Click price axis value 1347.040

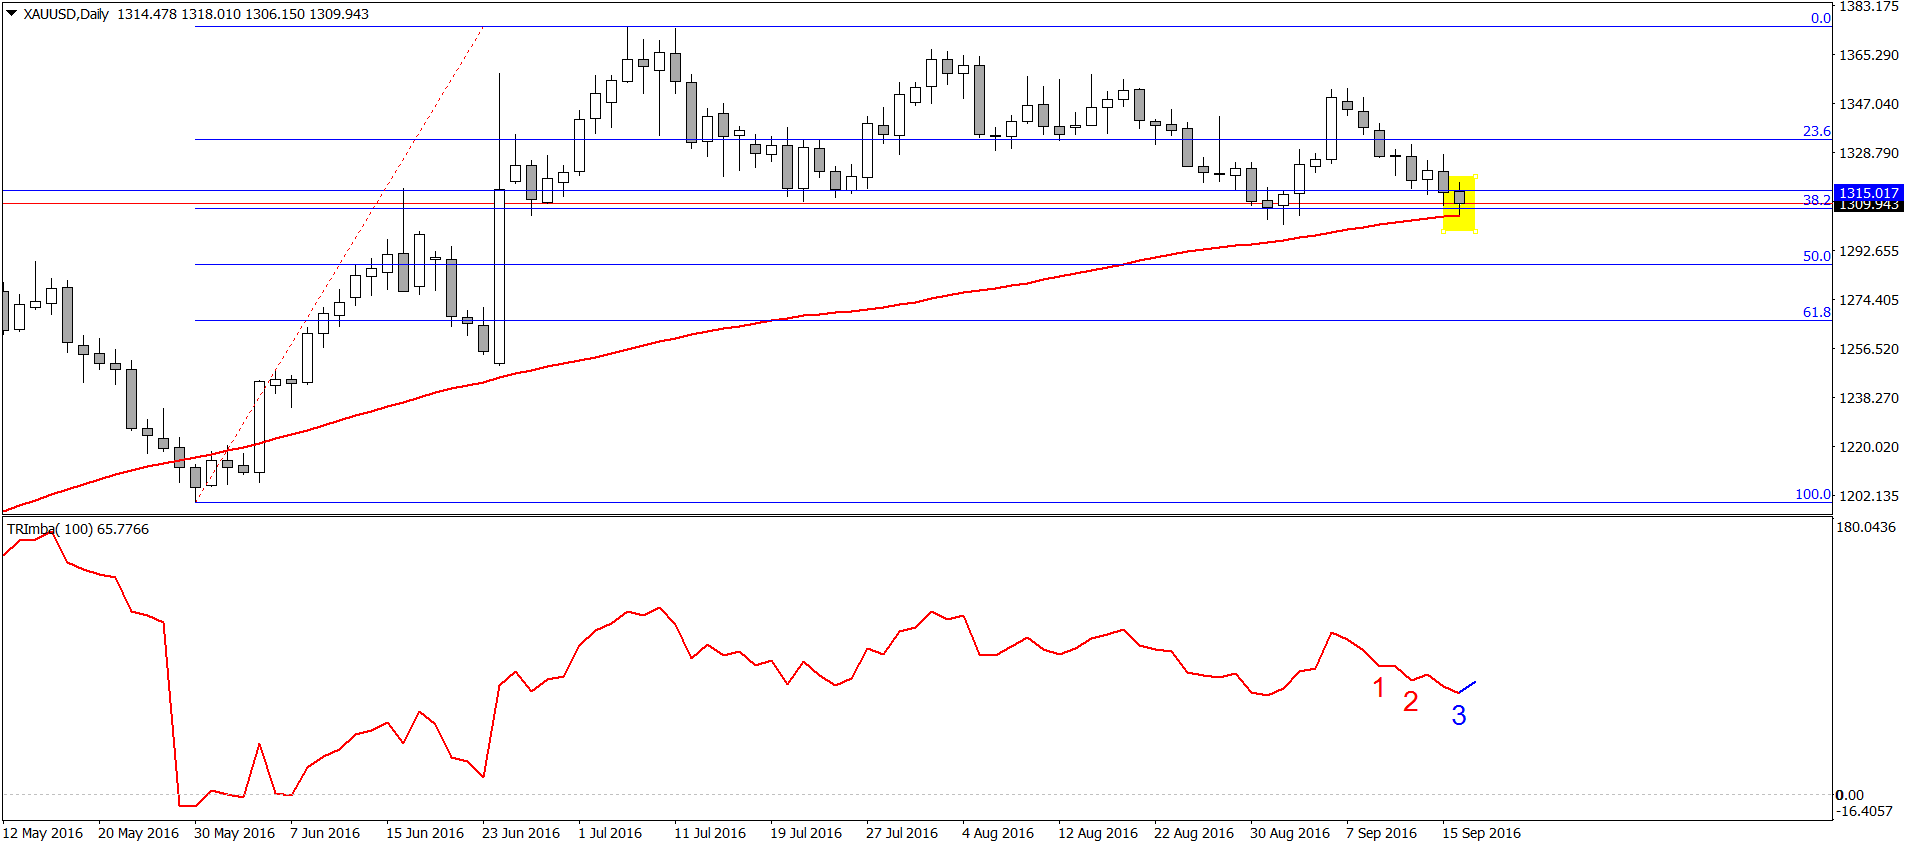[1869, 104]
